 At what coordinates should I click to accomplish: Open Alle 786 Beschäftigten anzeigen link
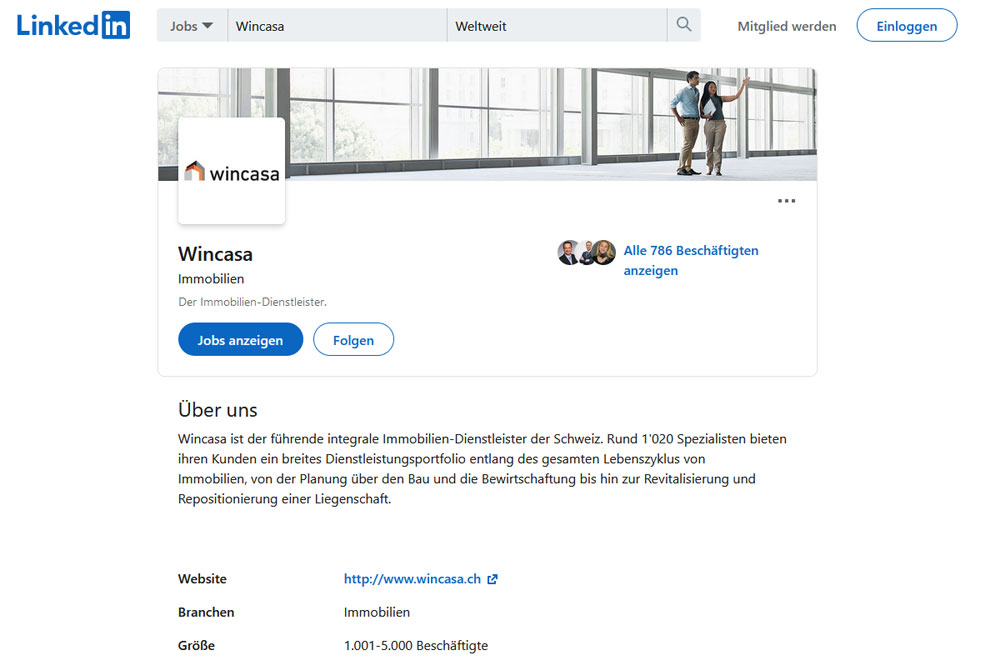(691, 260)
